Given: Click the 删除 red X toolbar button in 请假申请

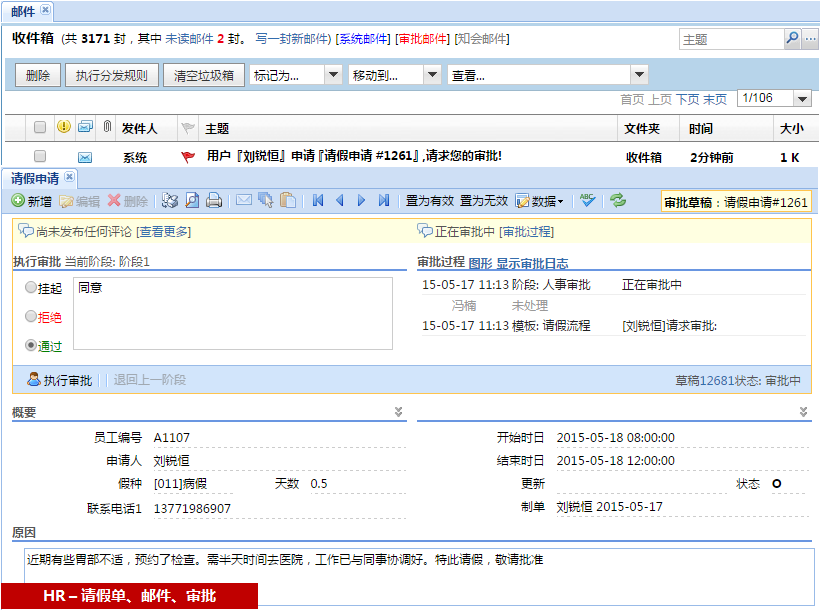Looking at the screenshot, I should click(x=127, y=201).
